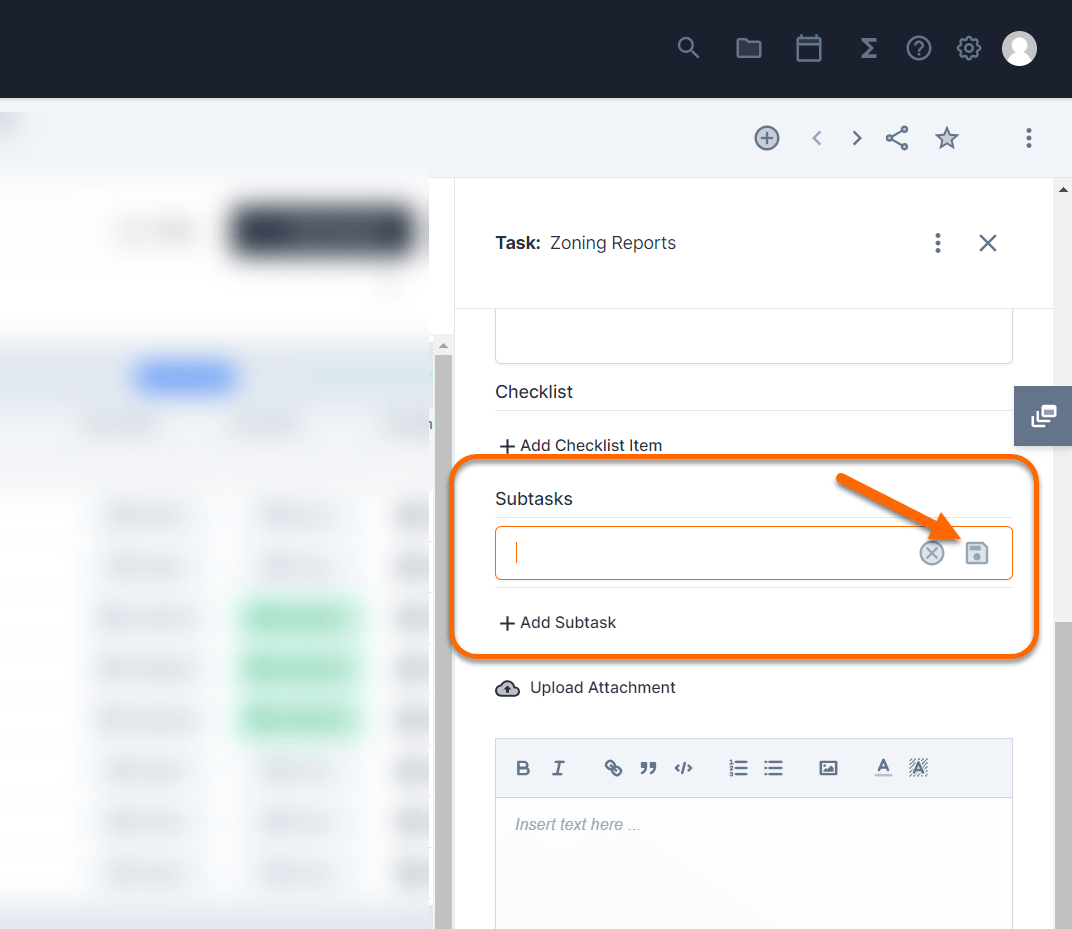Viewport: 1072px width, 929px height.
Task: Insert a blockquote in the text editor
Action: click(x=648, y=768)
